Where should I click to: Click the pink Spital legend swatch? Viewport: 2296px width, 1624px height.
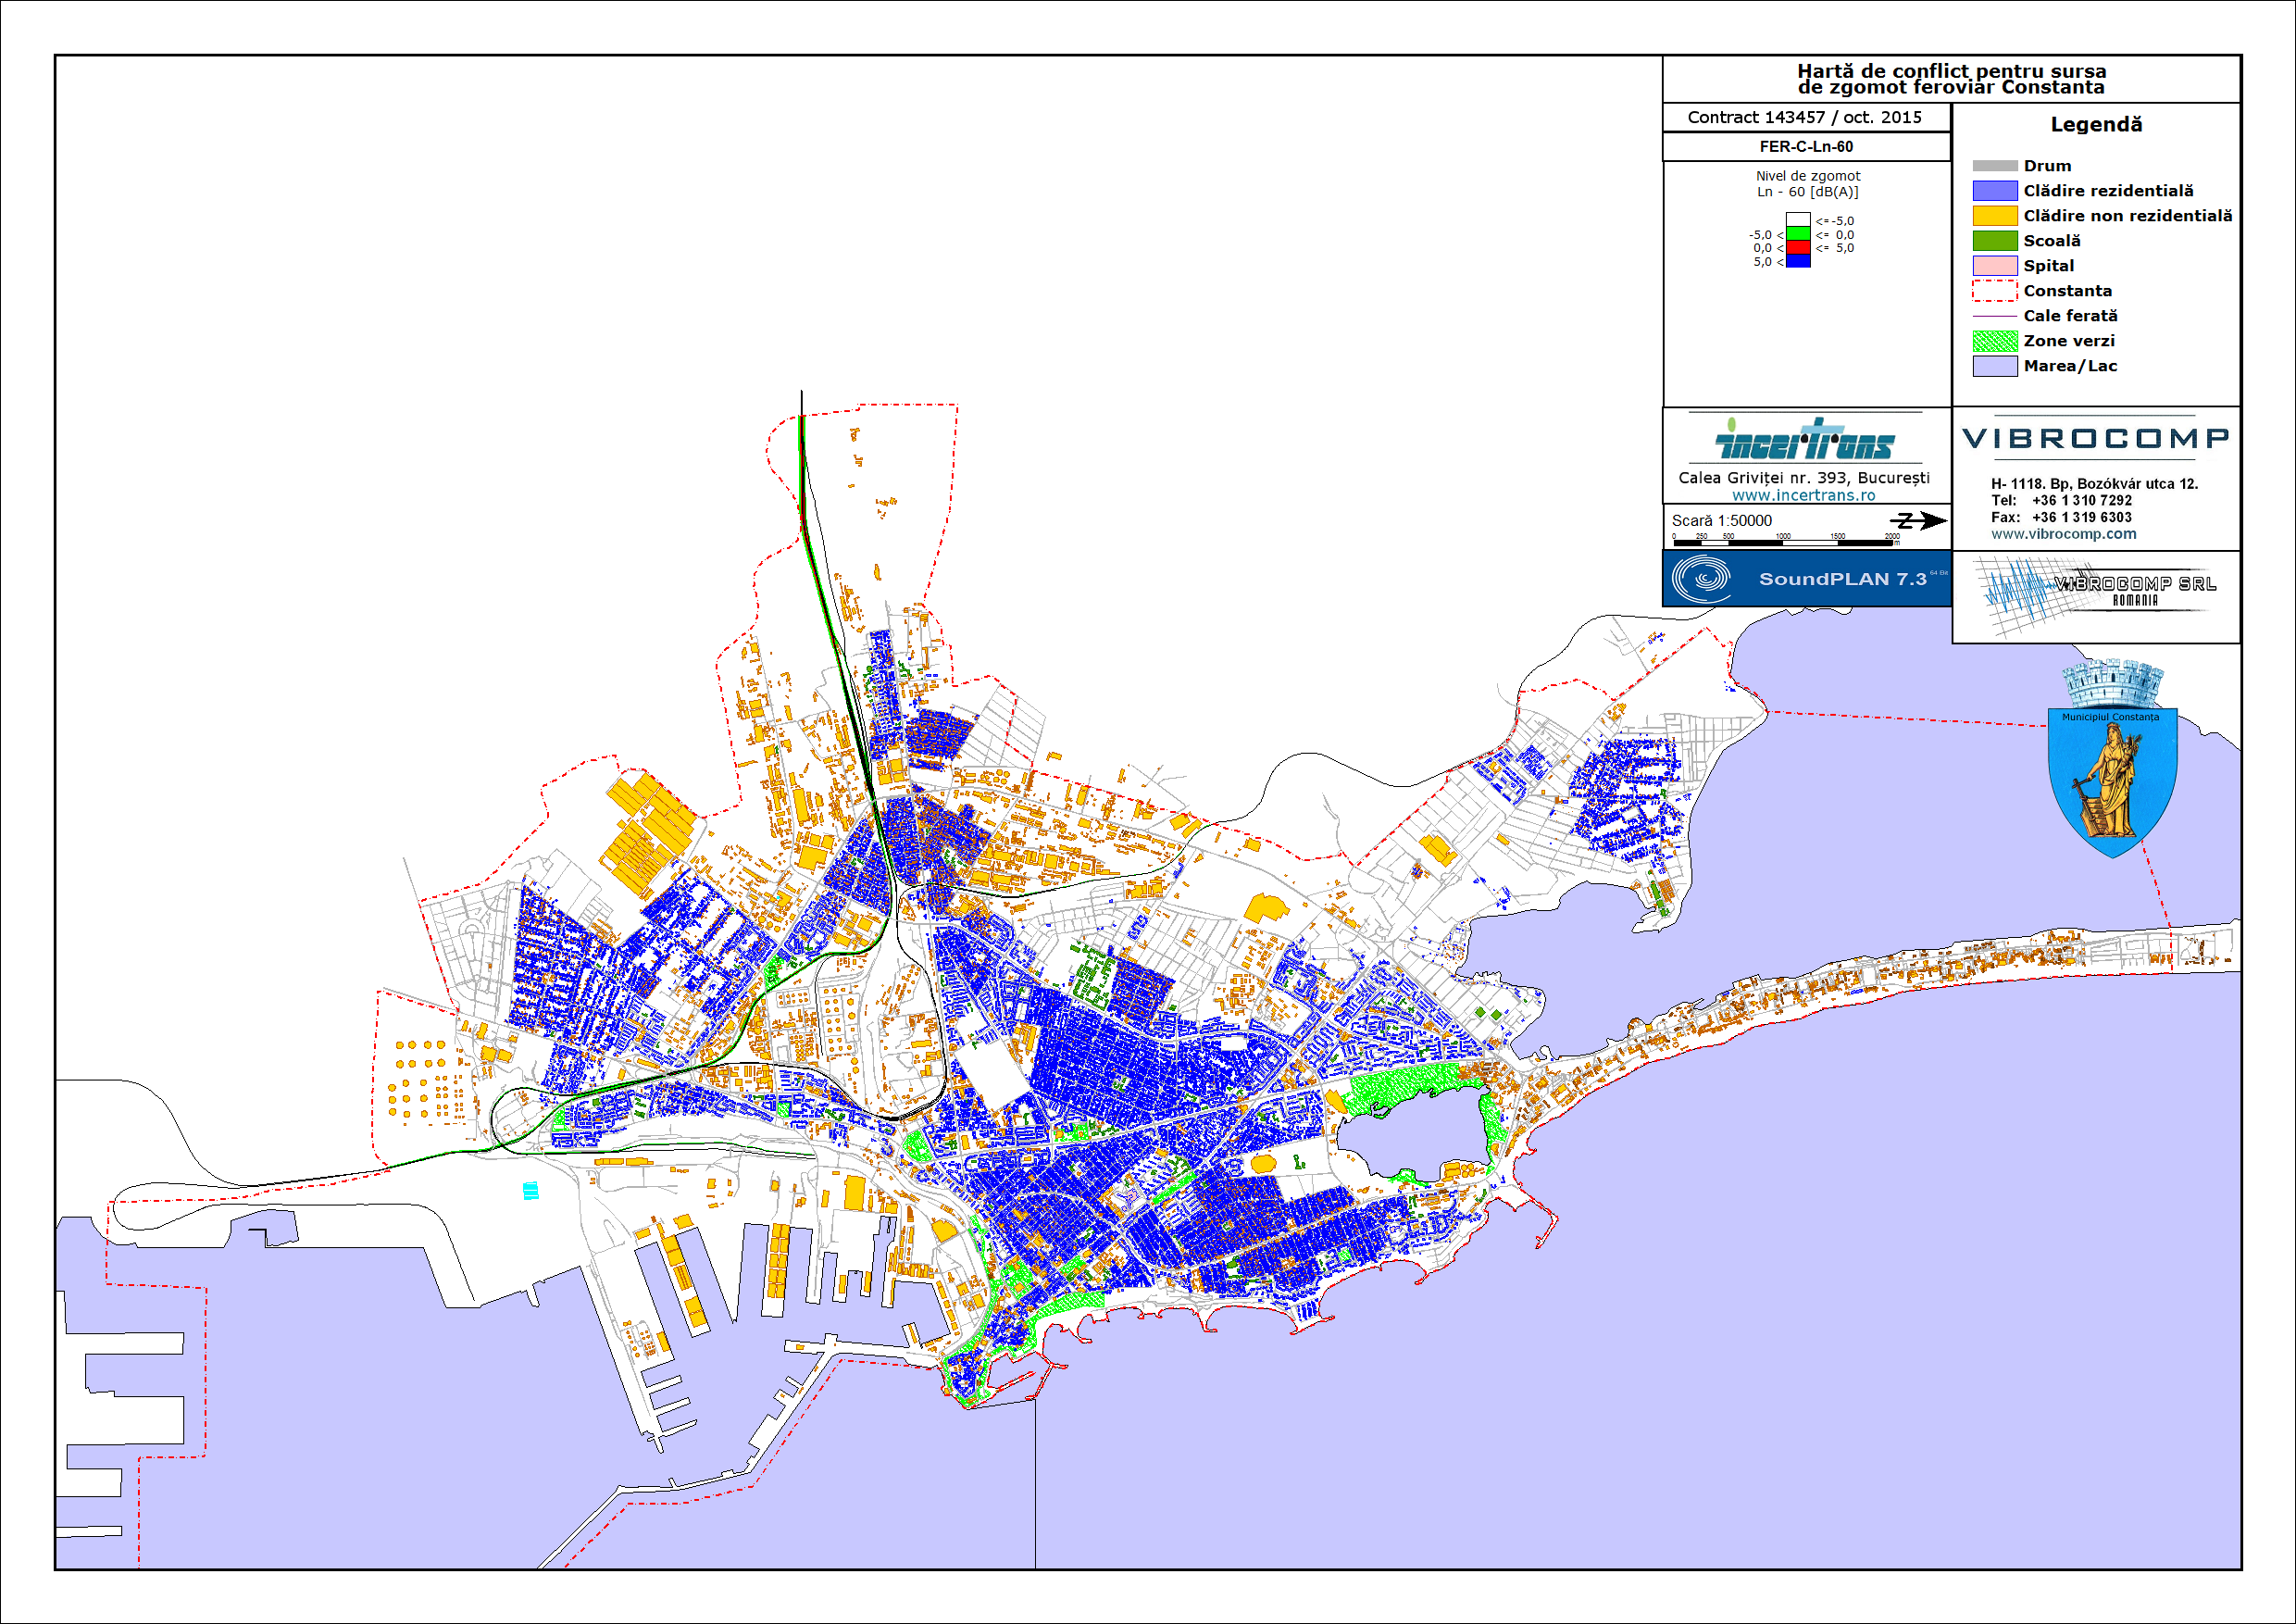[1994, 266]
